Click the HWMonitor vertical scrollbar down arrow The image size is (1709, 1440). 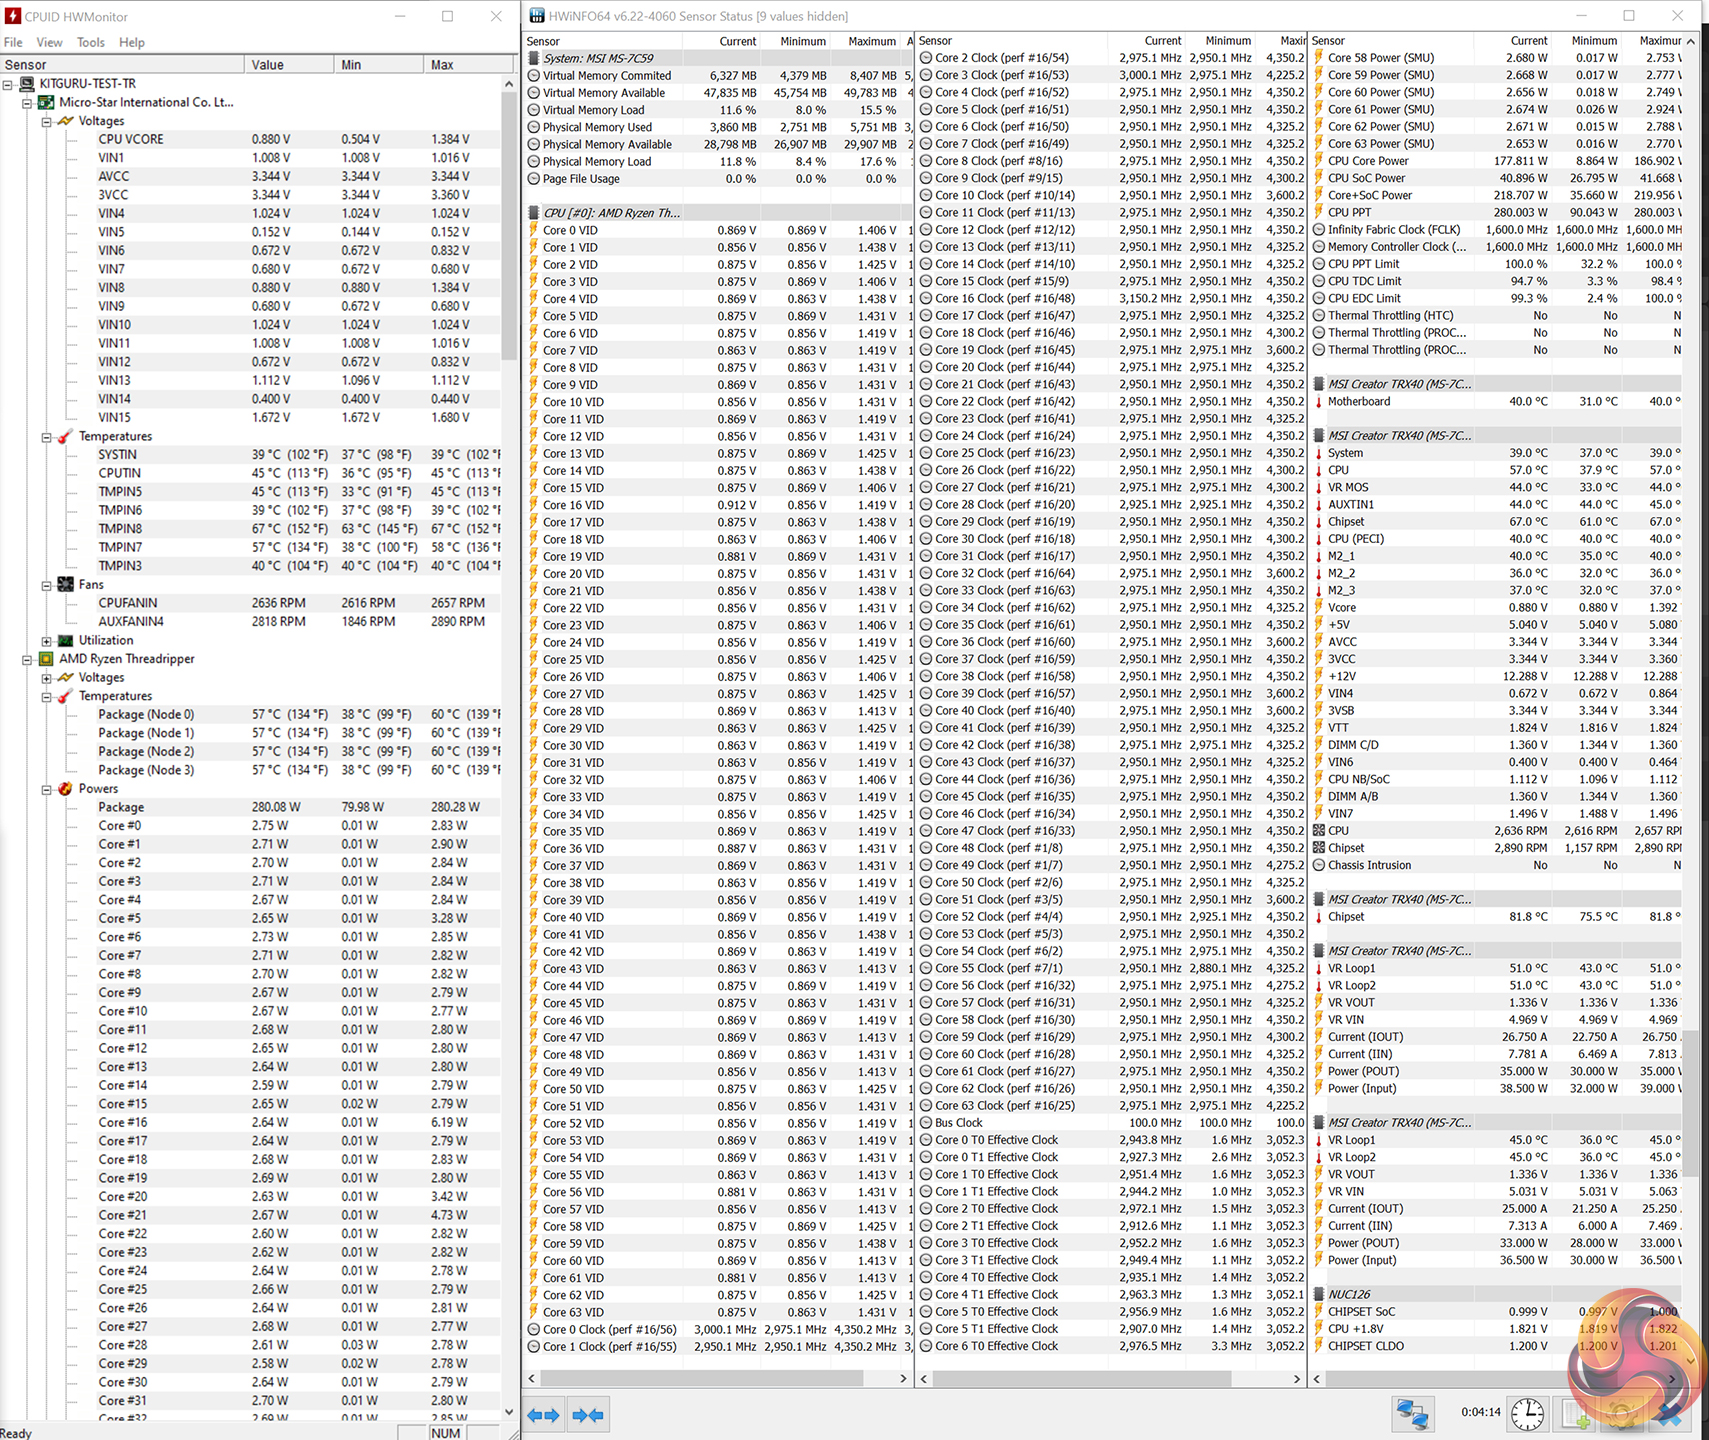click(509, 1412)
